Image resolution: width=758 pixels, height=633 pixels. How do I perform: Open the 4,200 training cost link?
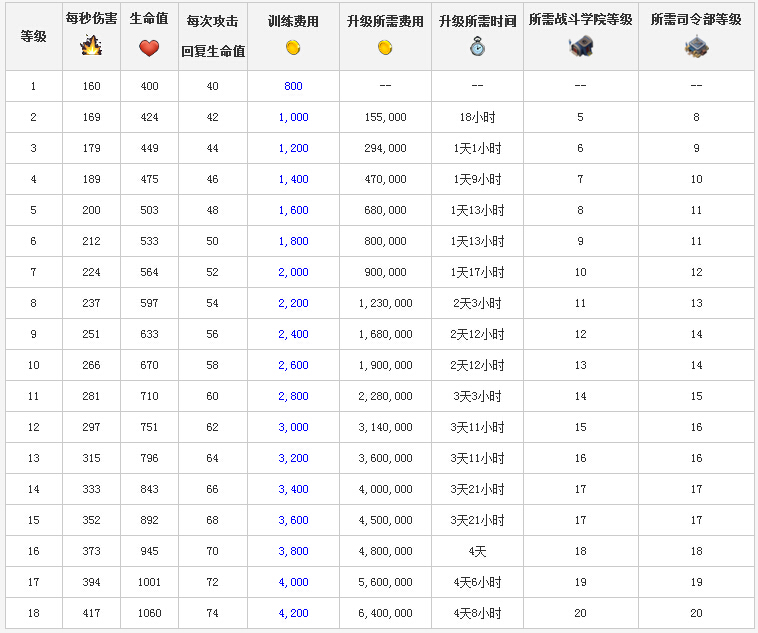point(293,613)
